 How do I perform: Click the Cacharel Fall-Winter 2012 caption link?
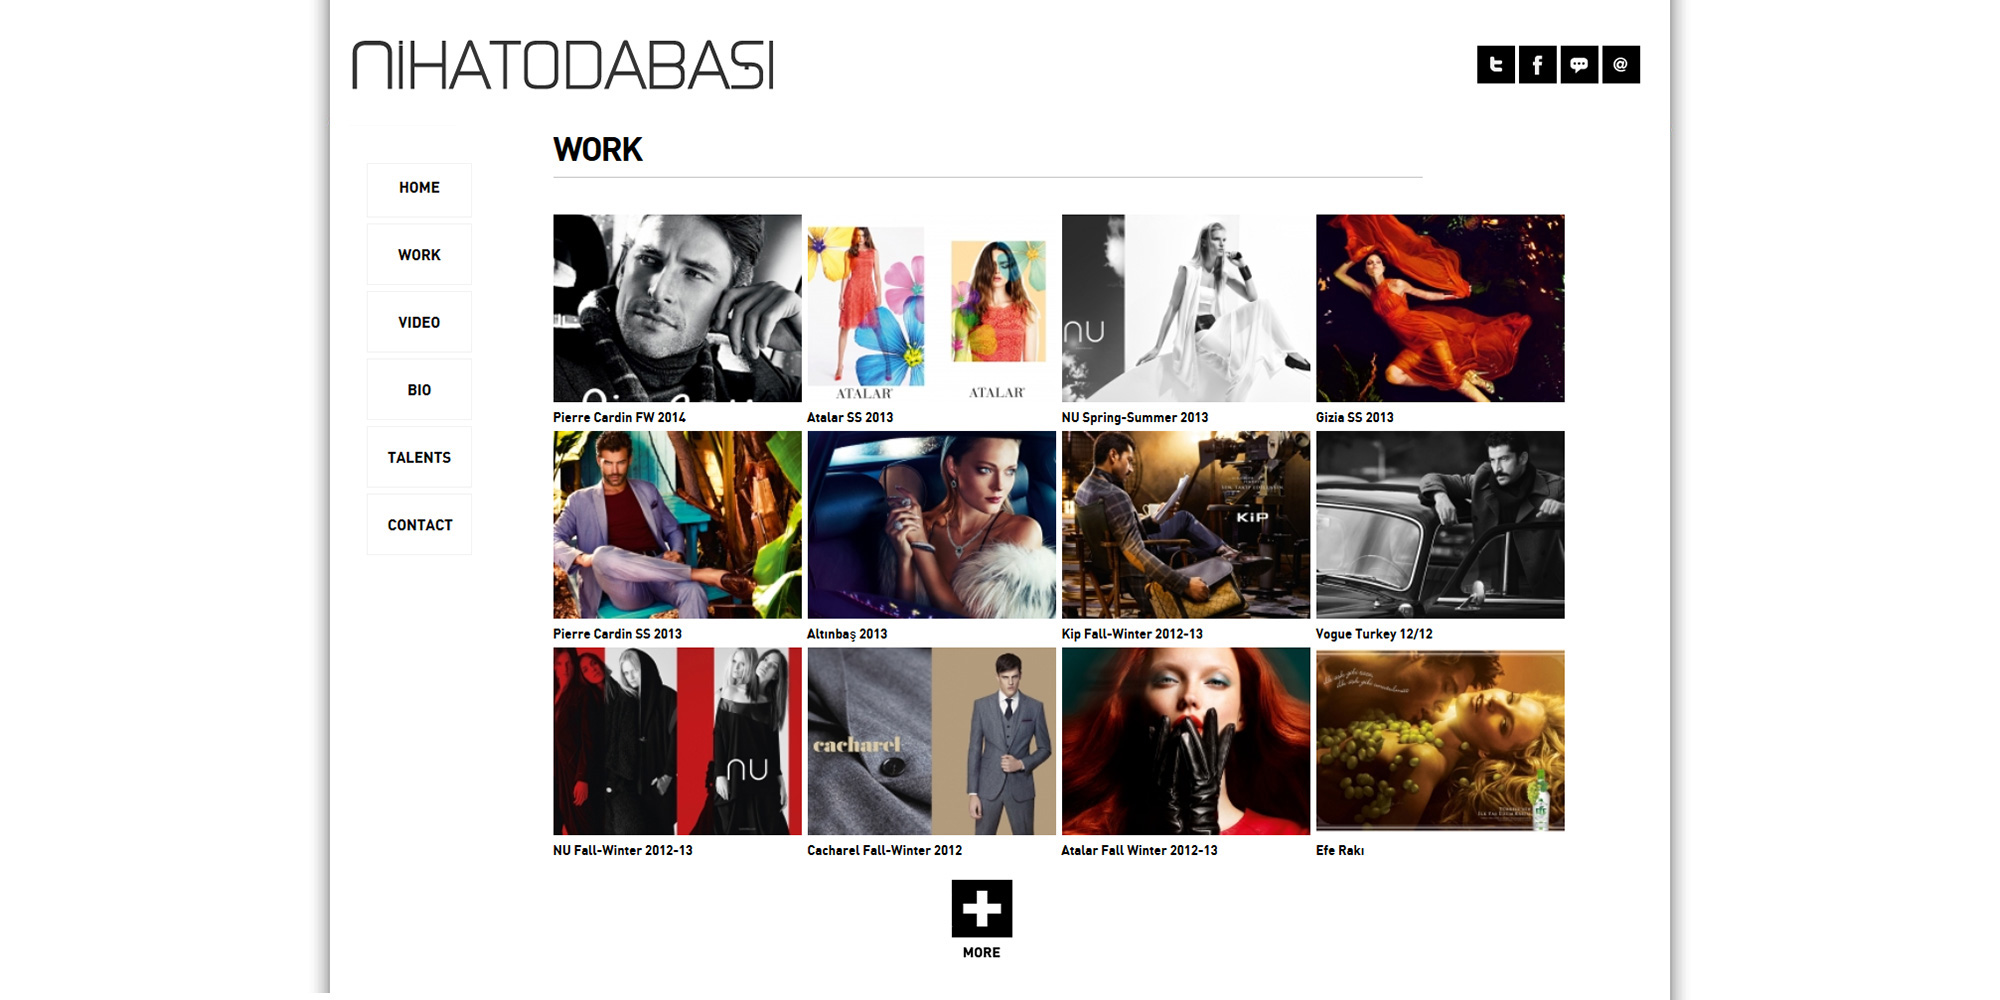(x=884, y=850)
